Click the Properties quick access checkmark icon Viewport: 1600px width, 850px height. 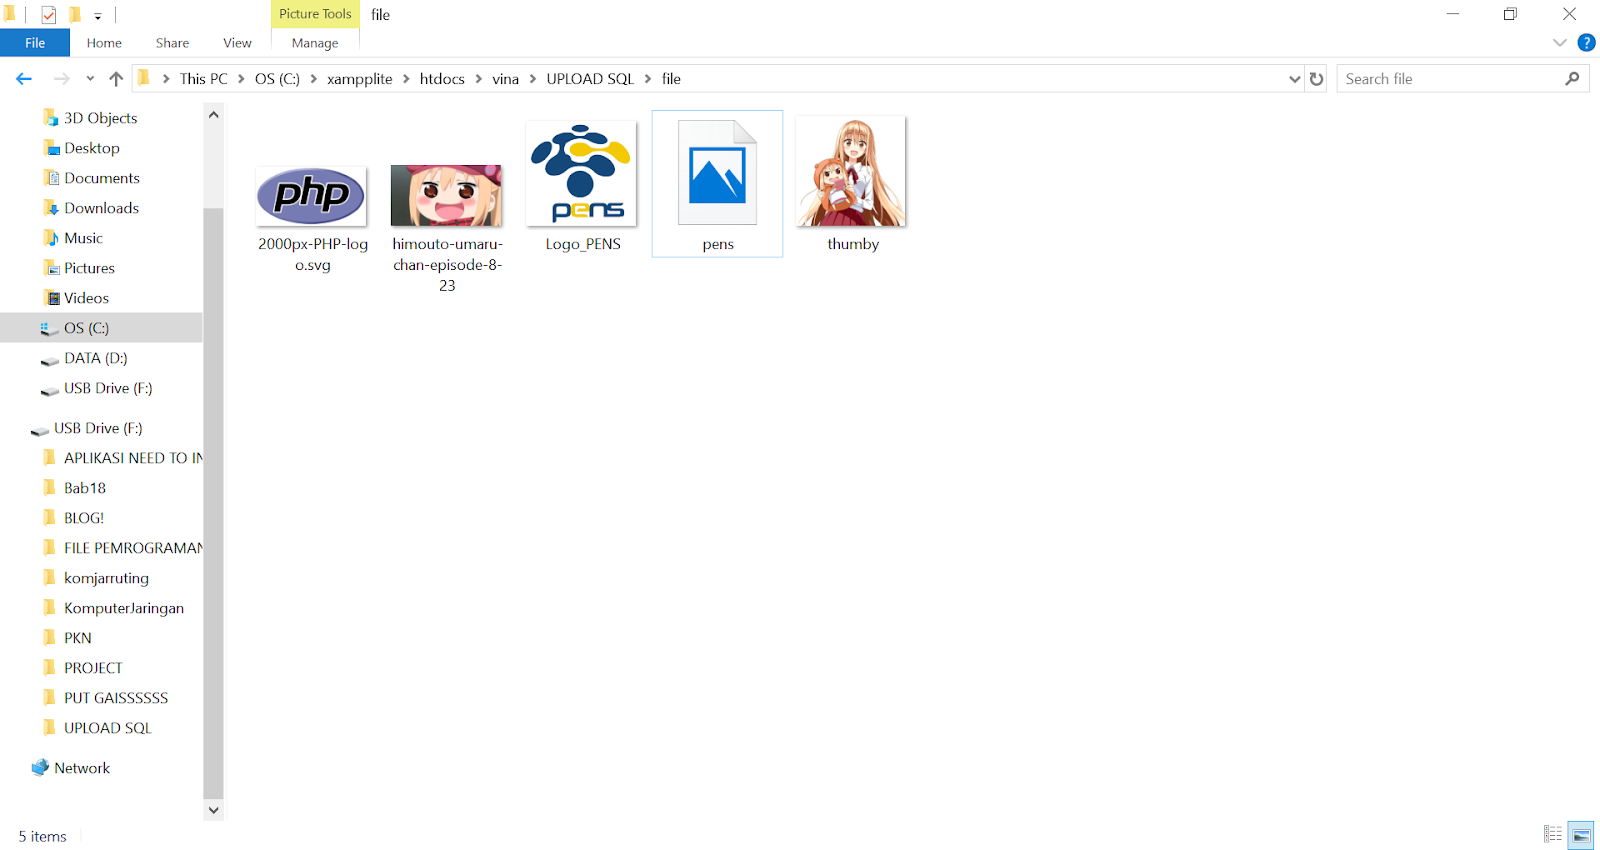pos(48,15)
